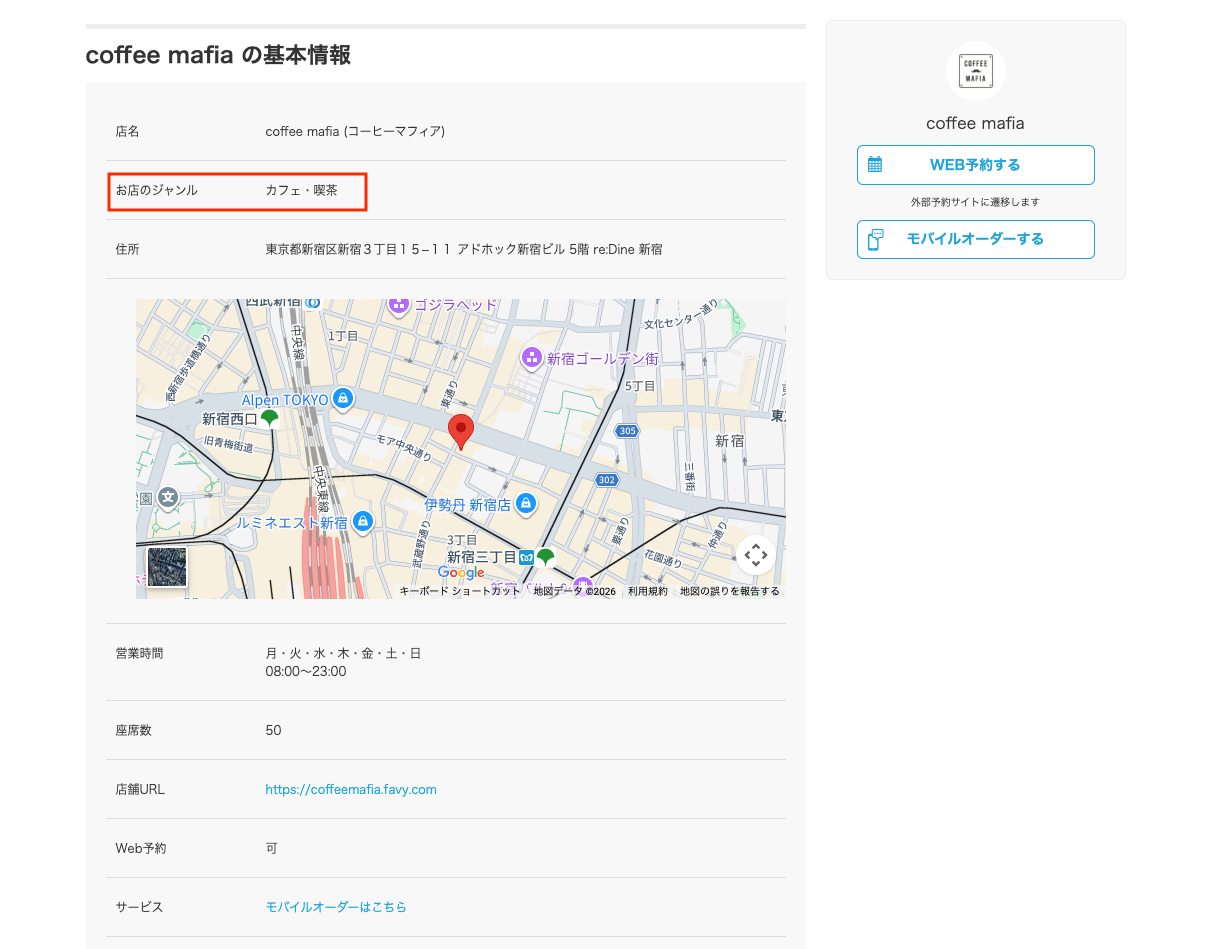The height and width of the screenshot is (949, 1211).
Task: Click the 'coffee mafia の基本情報' heading
Action: [218, 55]
